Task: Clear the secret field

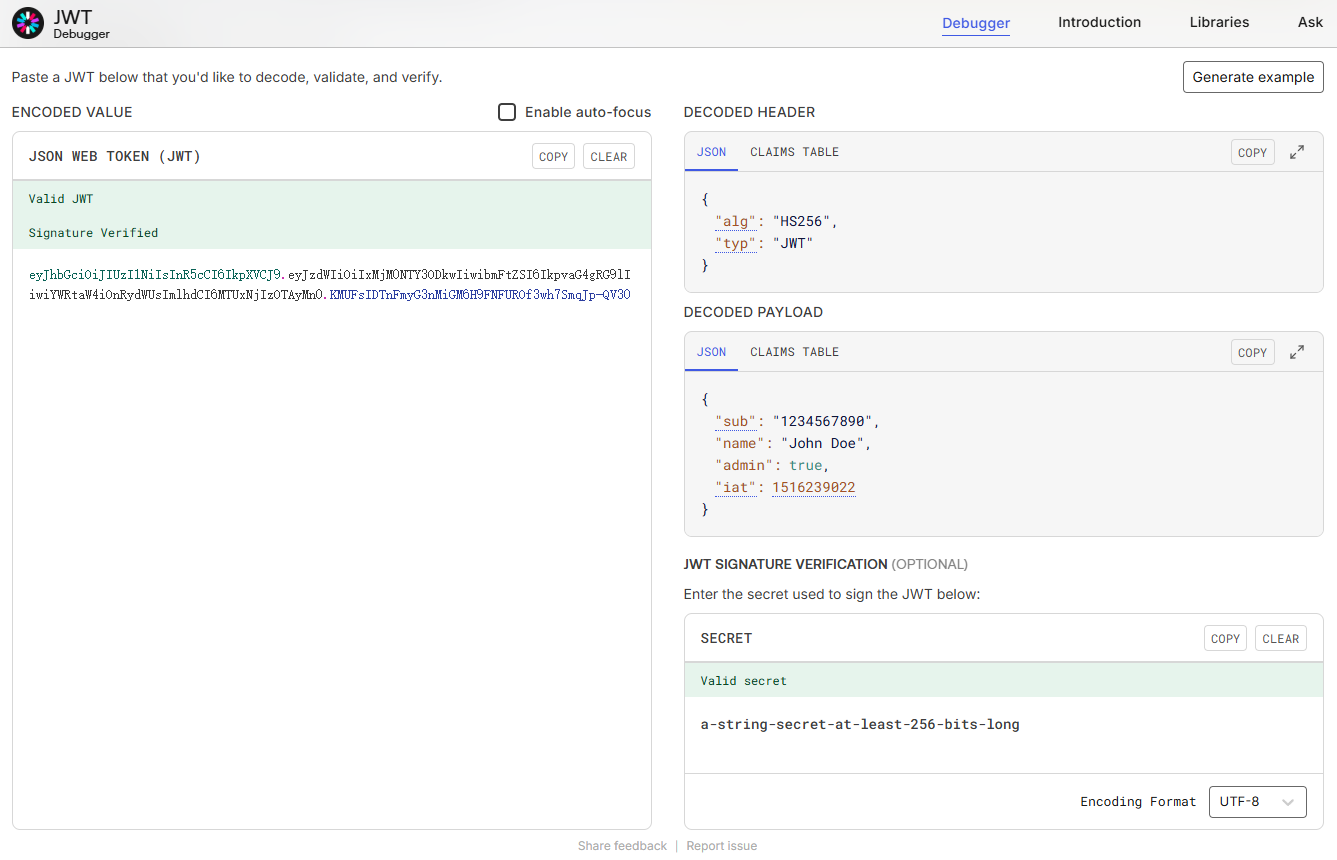Action: click(x=1280, y=638)
